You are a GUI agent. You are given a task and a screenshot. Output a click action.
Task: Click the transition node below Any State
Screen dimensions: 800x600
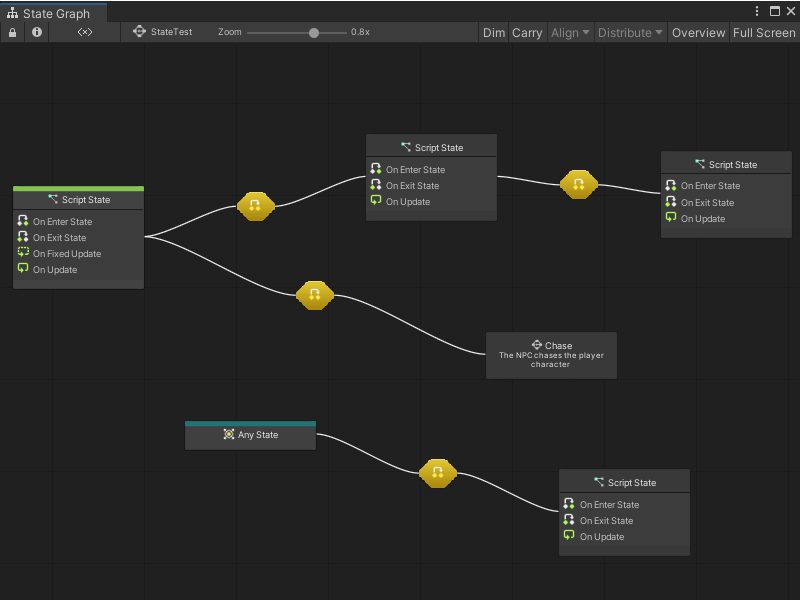pyautogui.click(x=438, y=473)
